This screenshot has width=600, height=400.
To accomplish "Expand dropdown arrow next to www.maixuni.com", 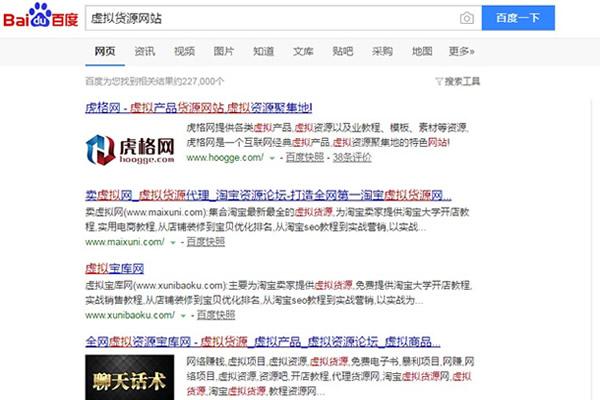I will [x=173, y=243].
